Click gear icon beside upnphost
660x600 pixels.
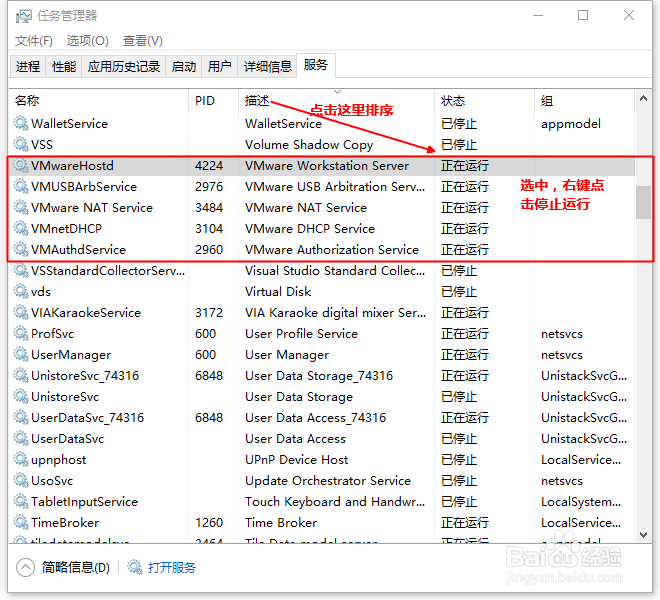point(21,459)
